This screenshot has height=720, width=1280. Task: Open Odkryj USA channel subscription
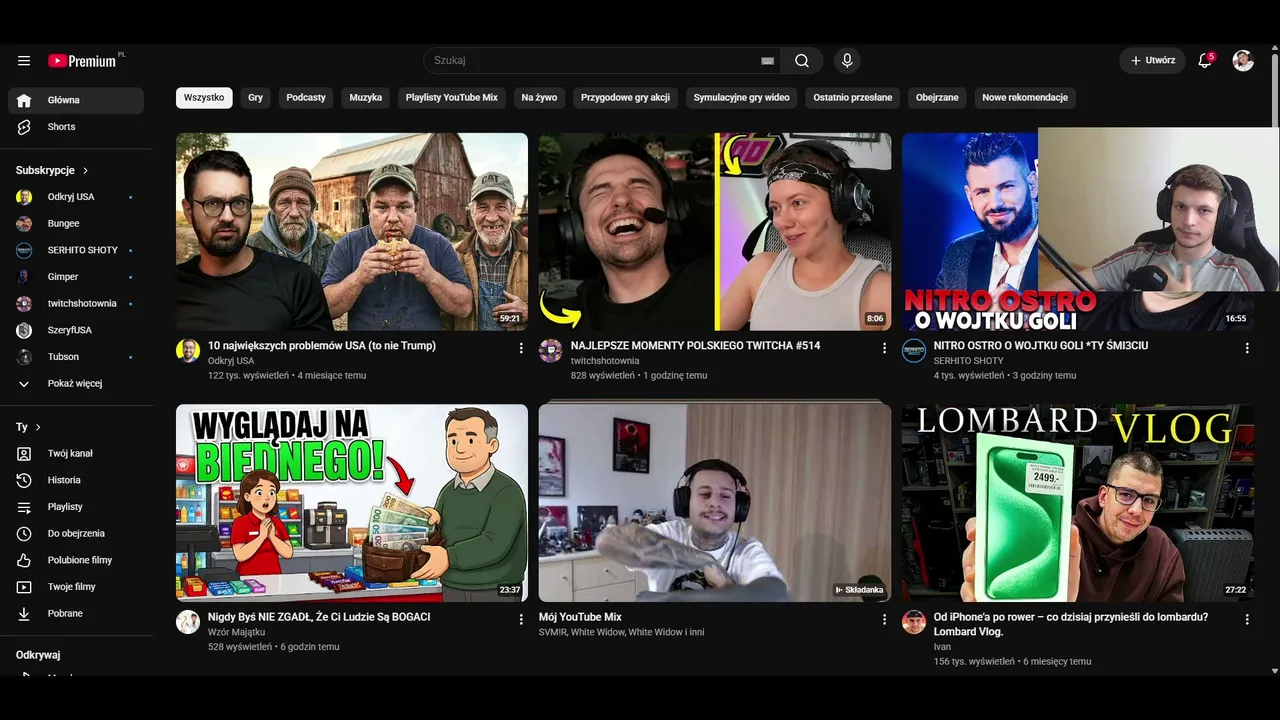pos(76,197)
